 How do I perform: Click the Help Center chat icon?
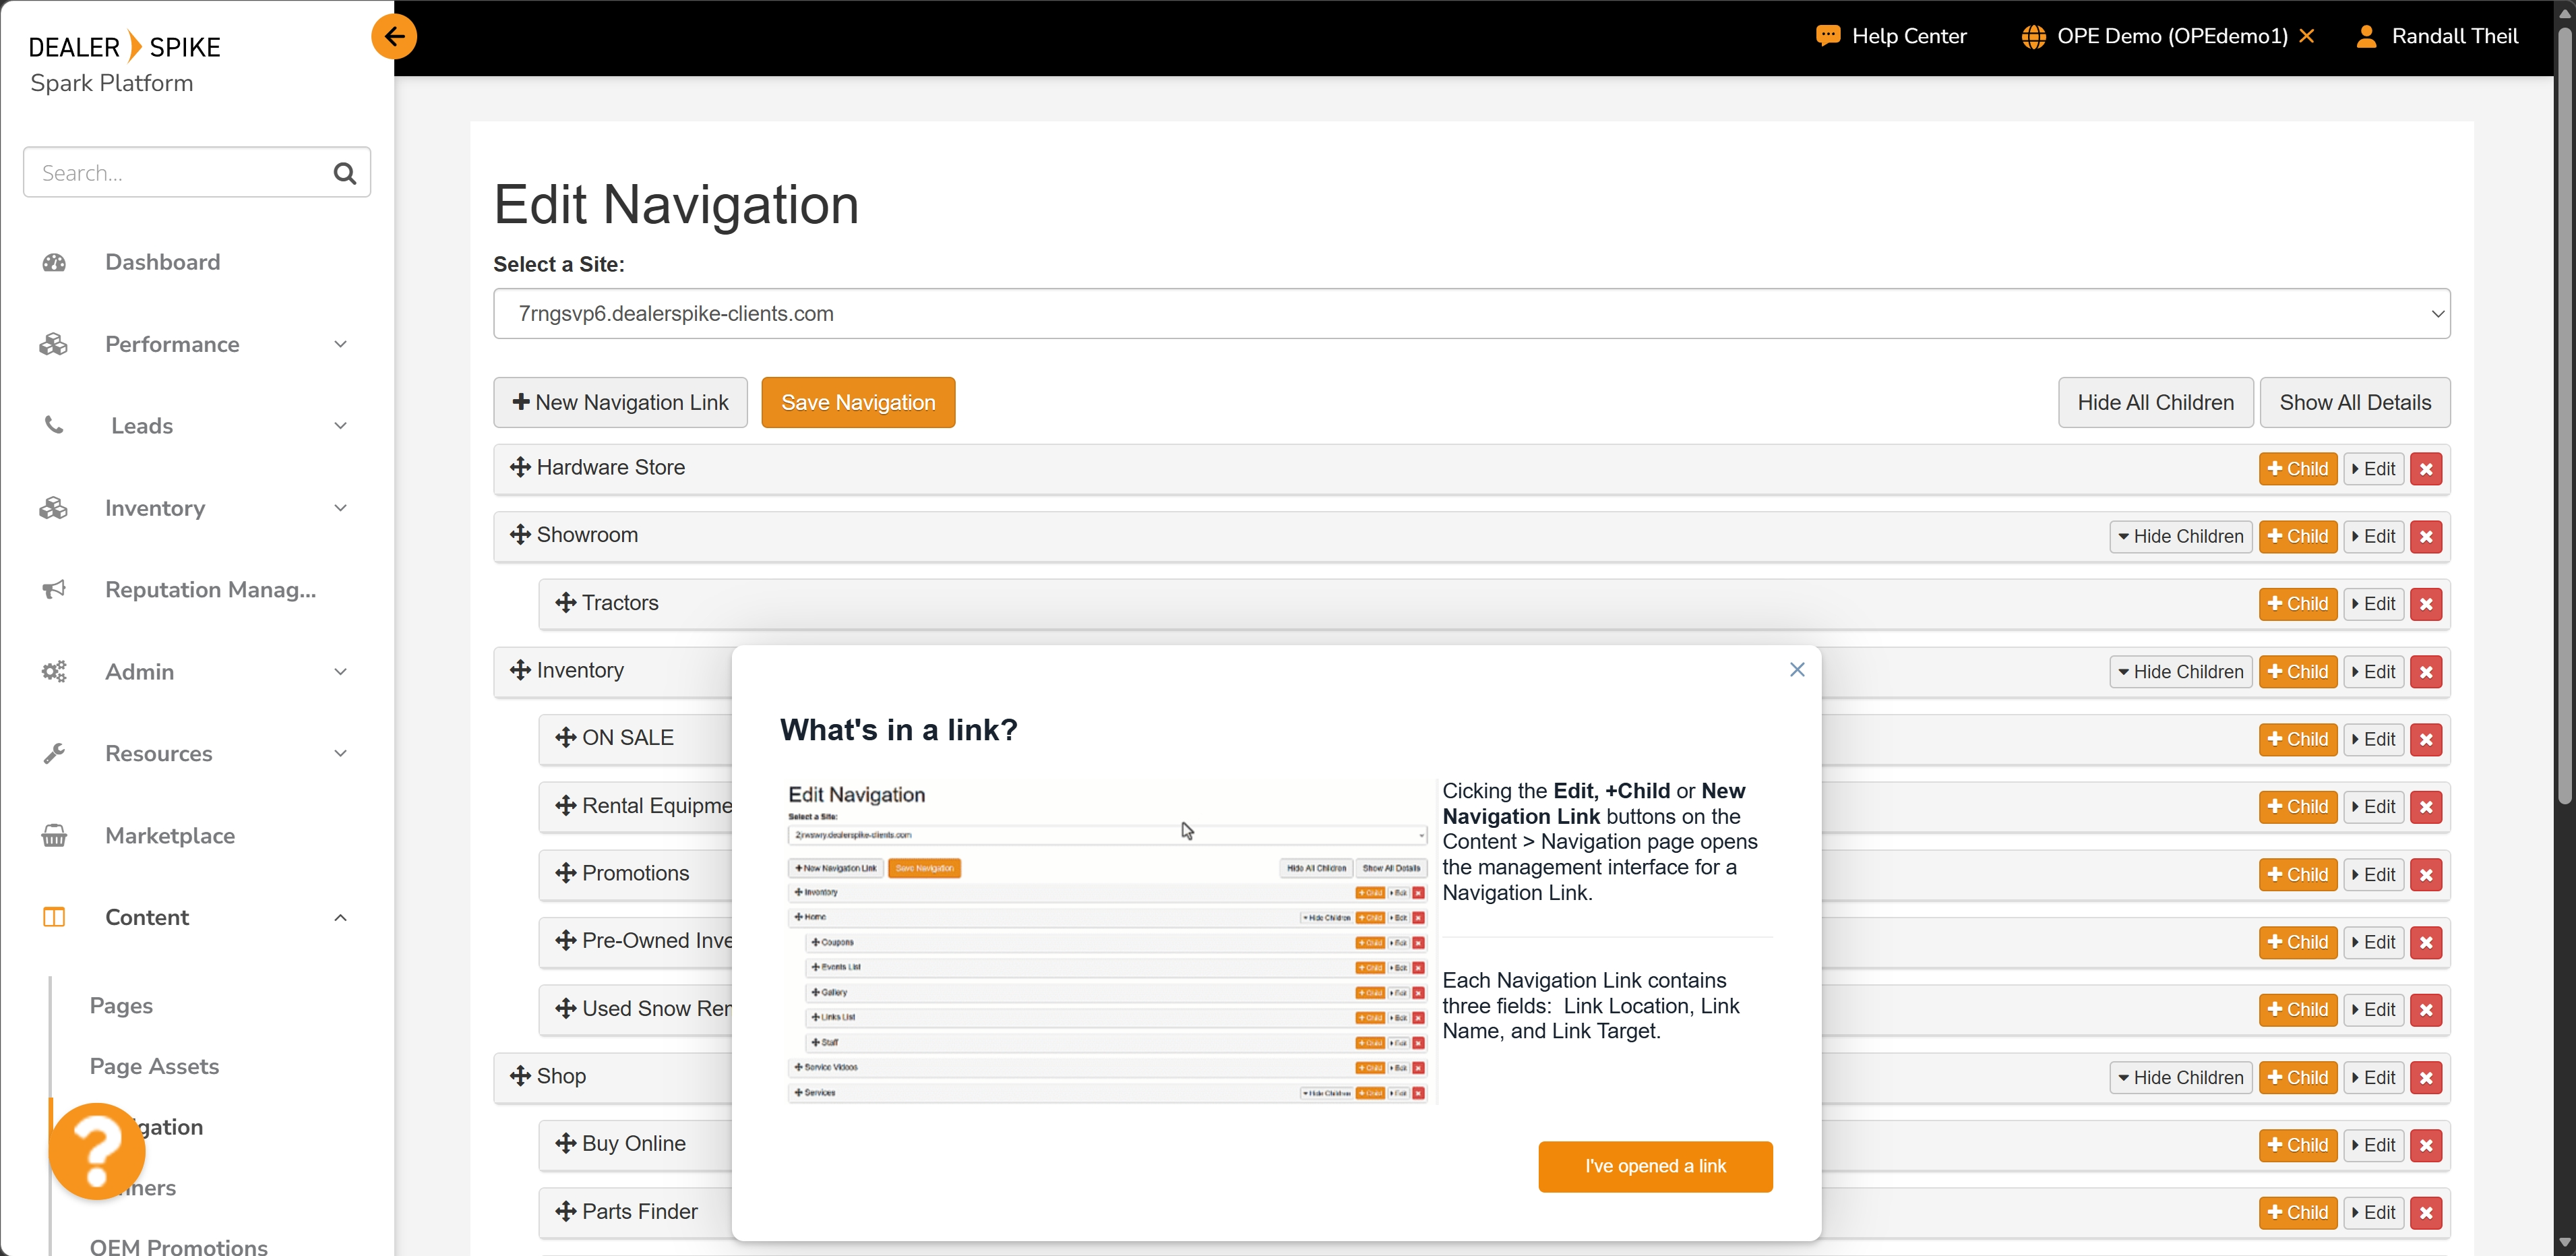point(1827,36)
